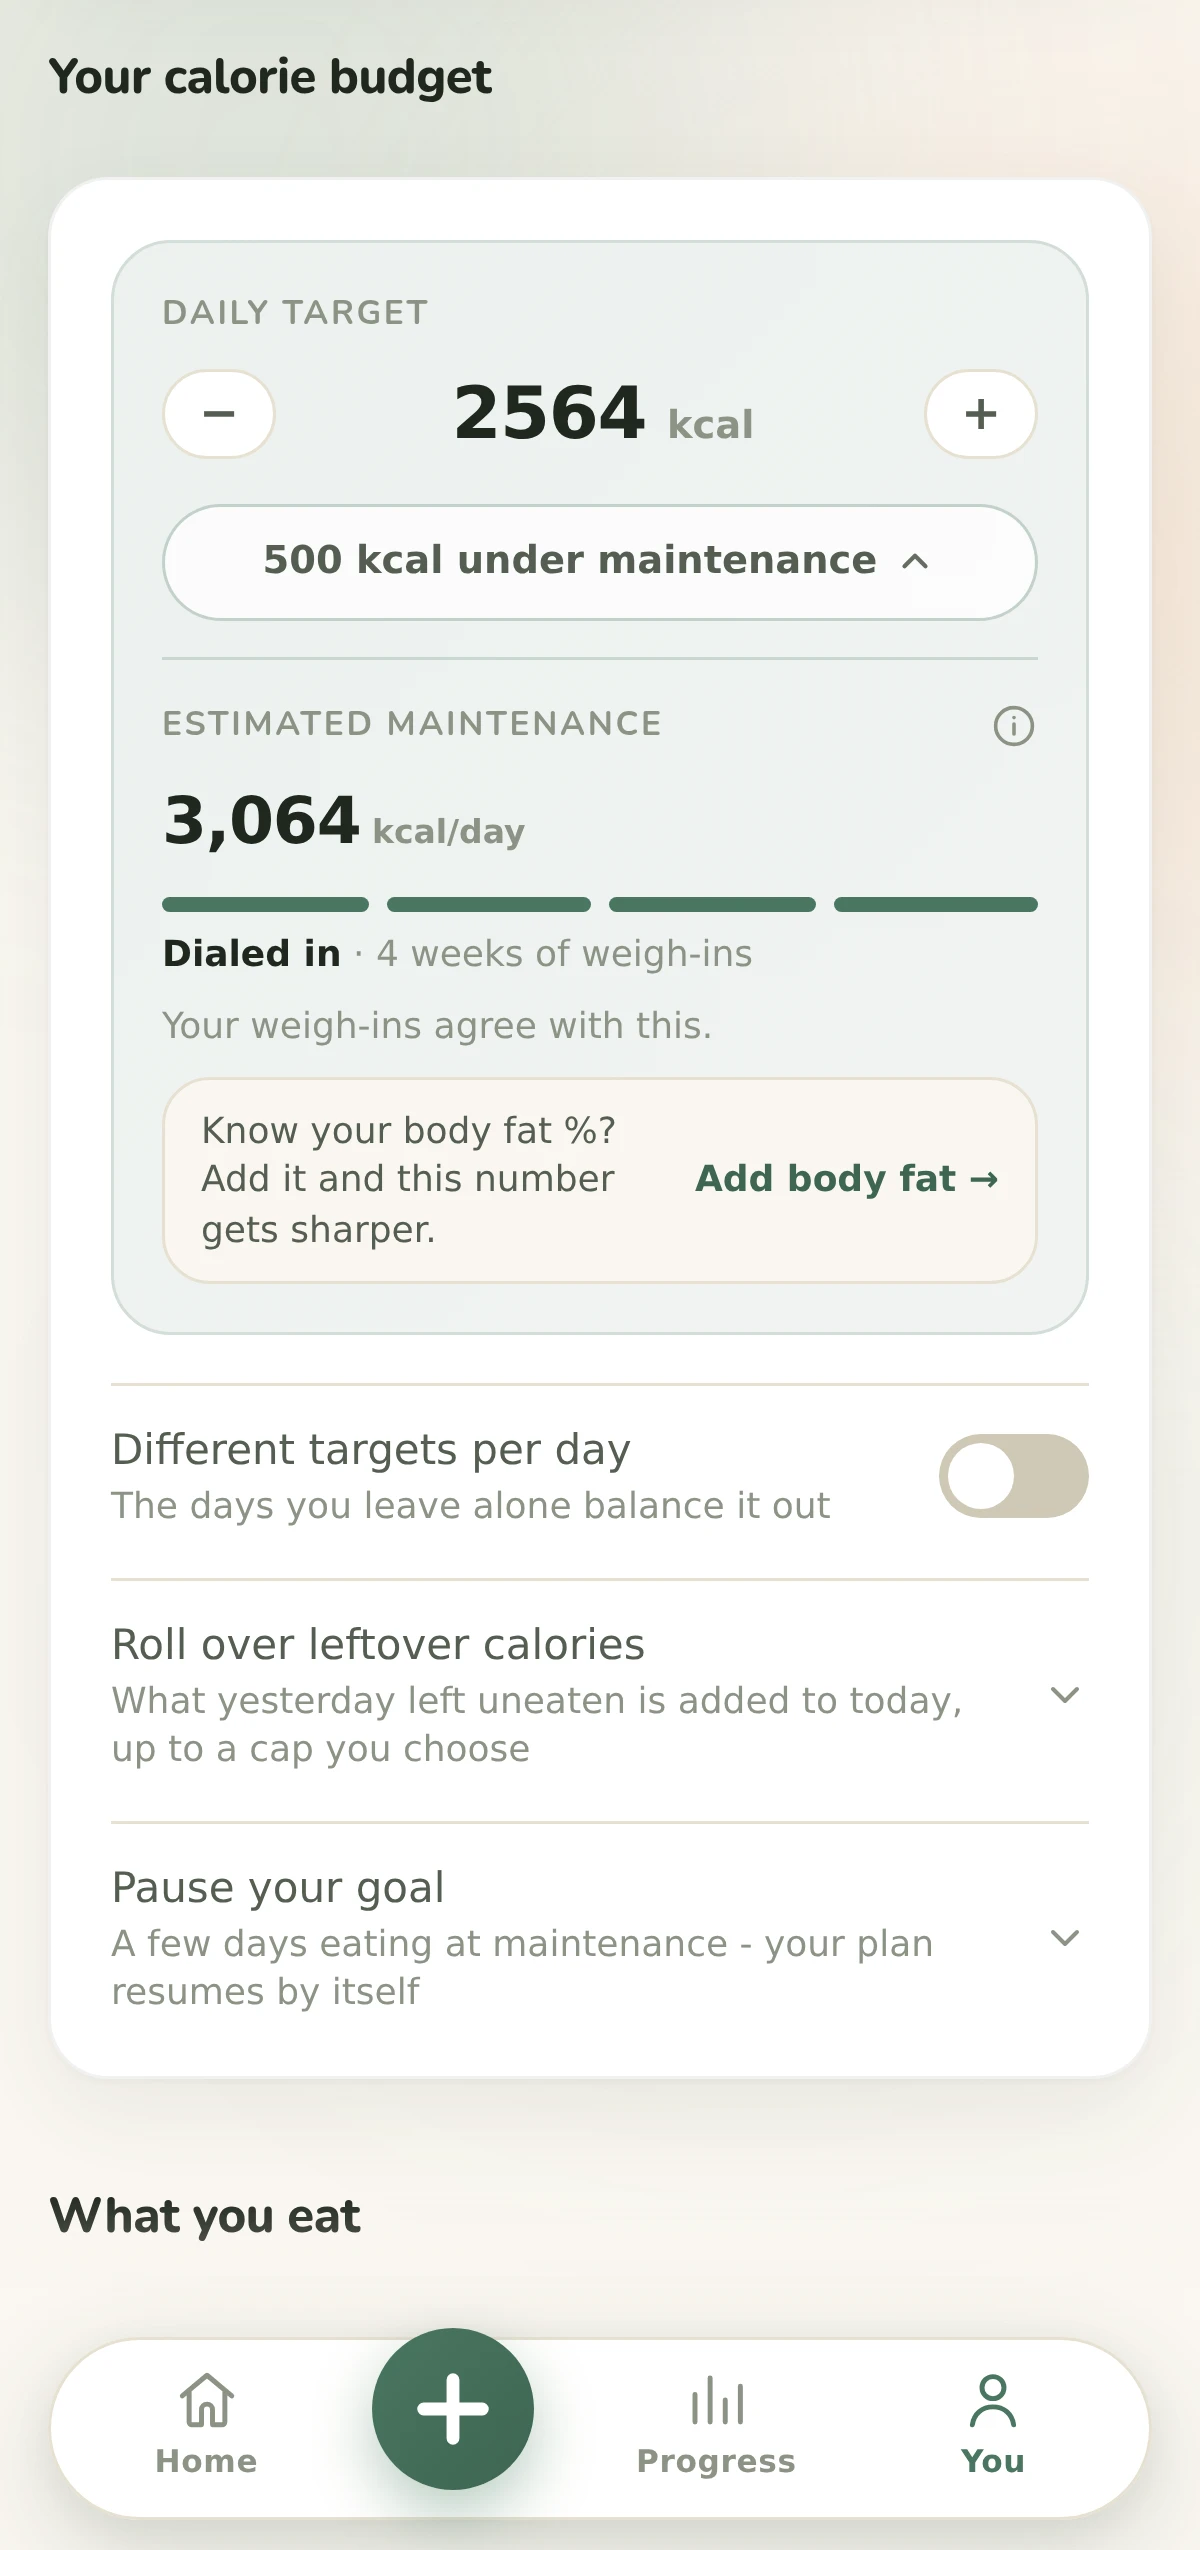Open the Pause your goal row
The image size is (1200, 2550).
pyautogui.click(x=600, y=1940)
